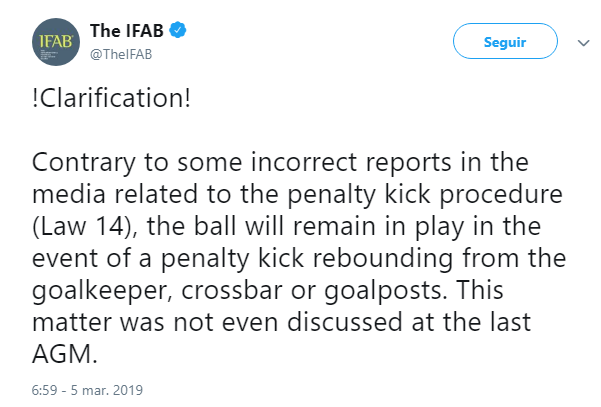601x407 pixels.
Task: Click the '(Law 14)' text
Action: pos(85,226)
